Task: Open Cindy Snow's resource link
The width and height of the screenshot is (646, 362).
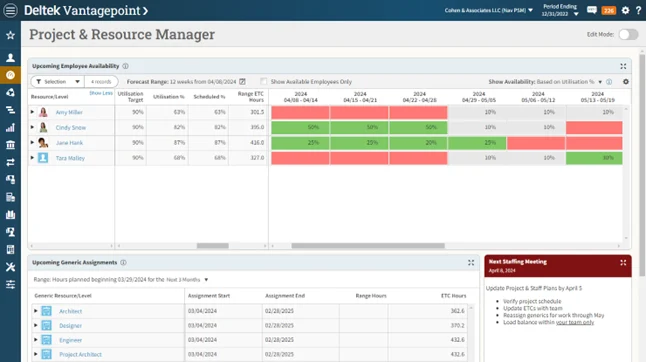Action: 71,128
